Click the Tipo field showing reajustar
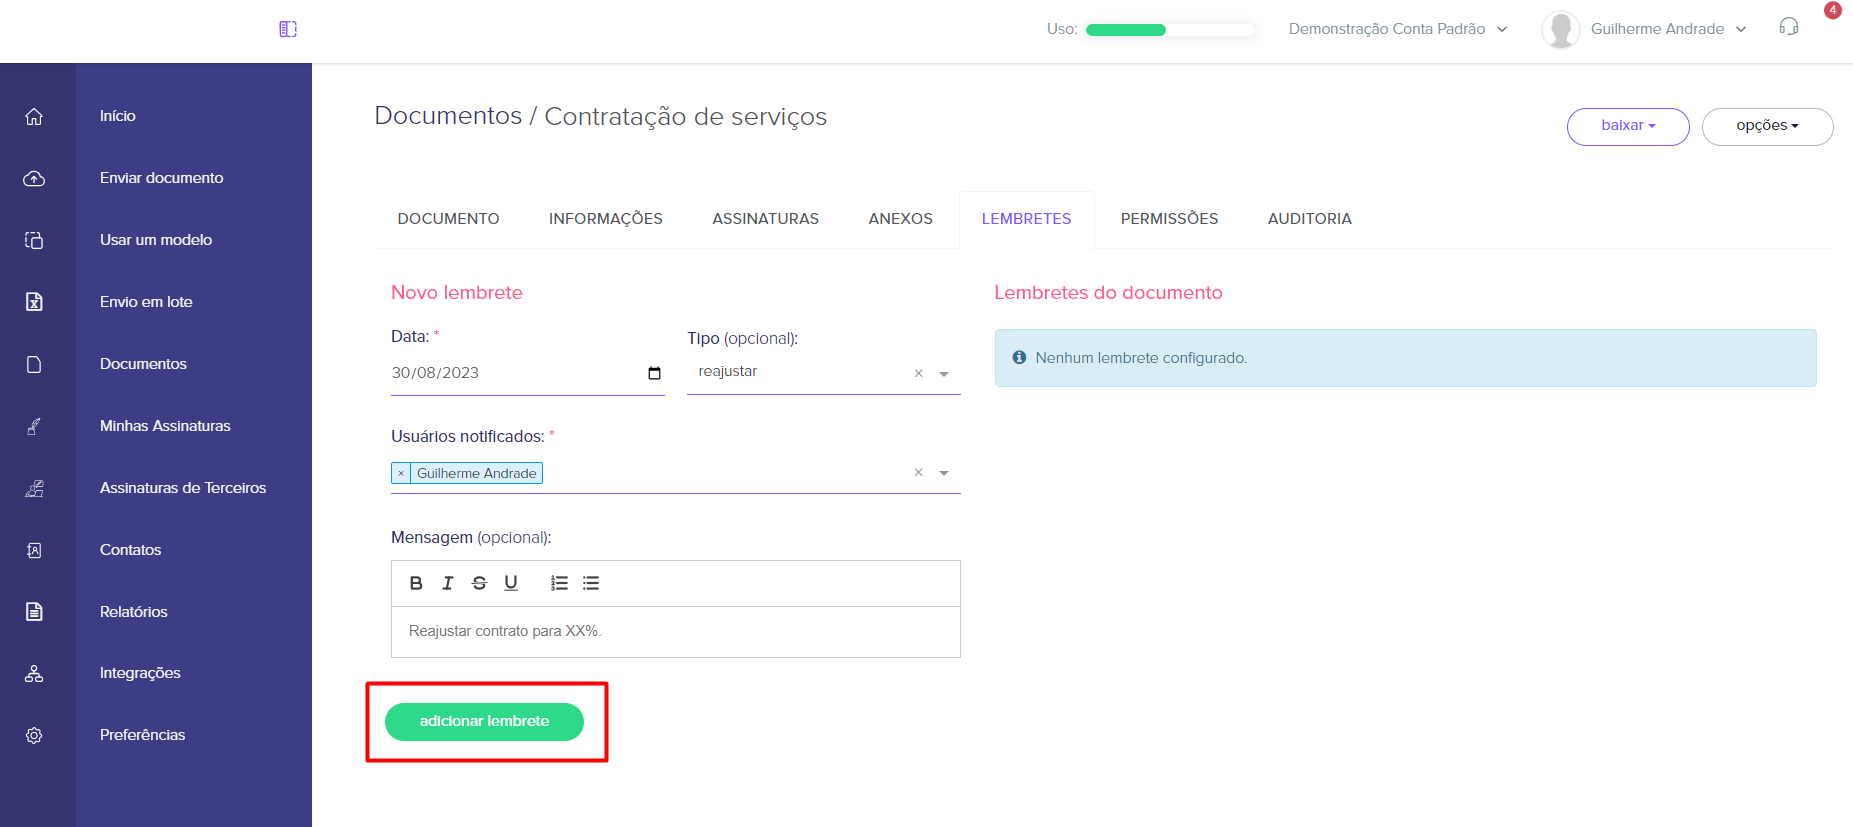The image size is (1853, 827). [x=823, y=372]
